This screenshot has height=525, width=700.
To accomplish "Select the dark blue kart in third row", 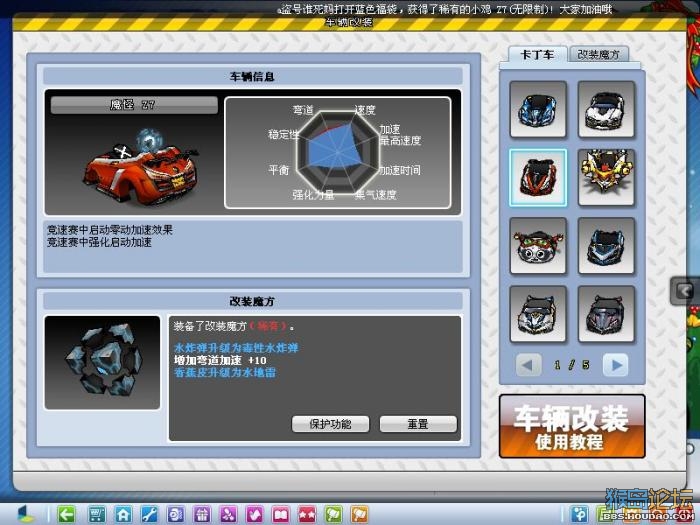I will coord(606,246).
